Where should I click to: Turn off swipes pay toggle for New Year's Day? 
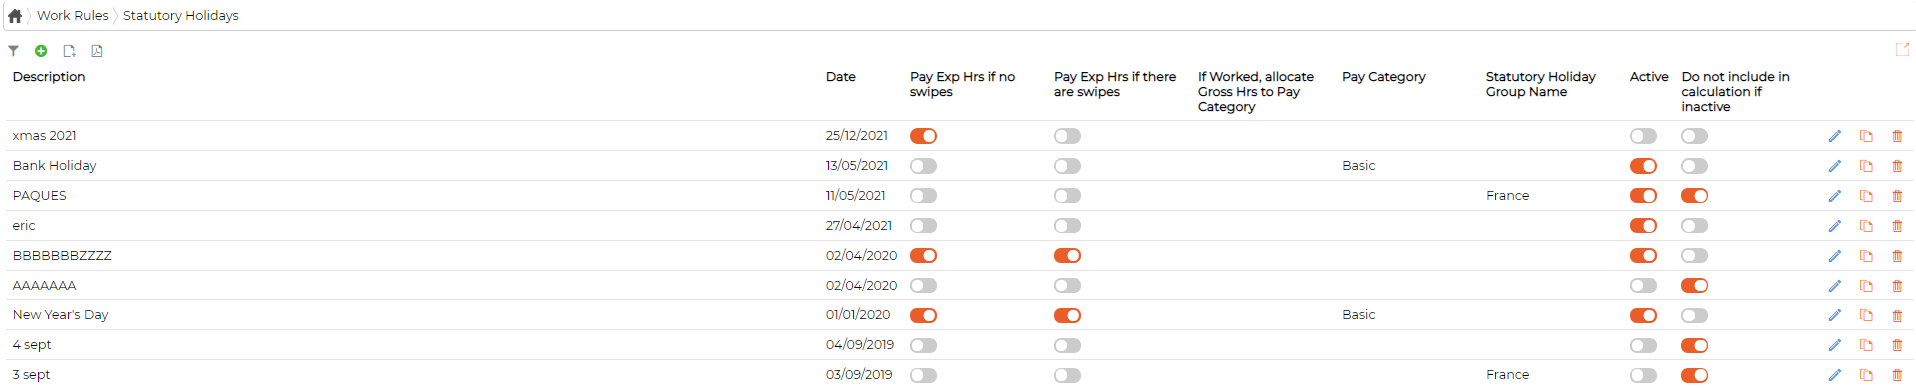click(1067, 315)
